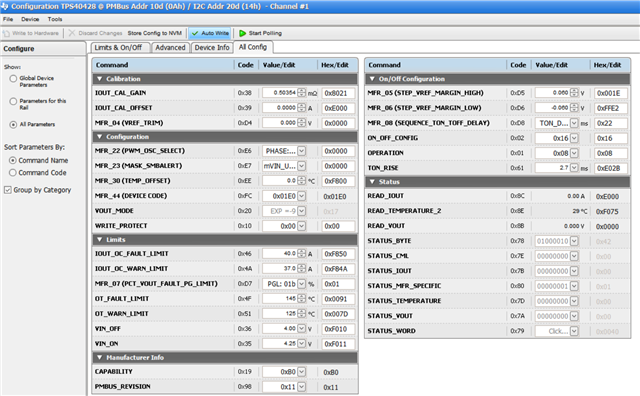Open the File menu
Image resolution: width=640 pixels, height=396 pixels.
(x=8, y=19)
